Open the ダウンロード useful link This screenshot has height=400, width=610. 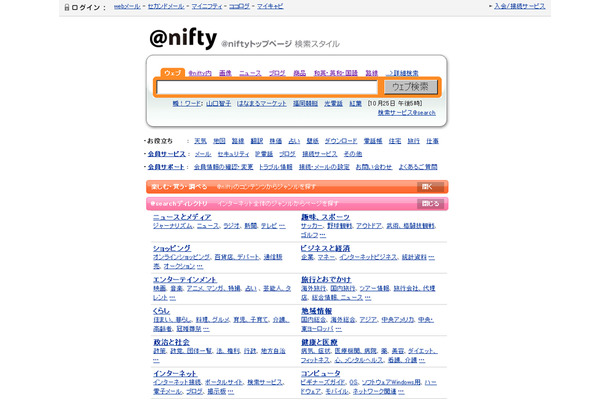[341, 141]
